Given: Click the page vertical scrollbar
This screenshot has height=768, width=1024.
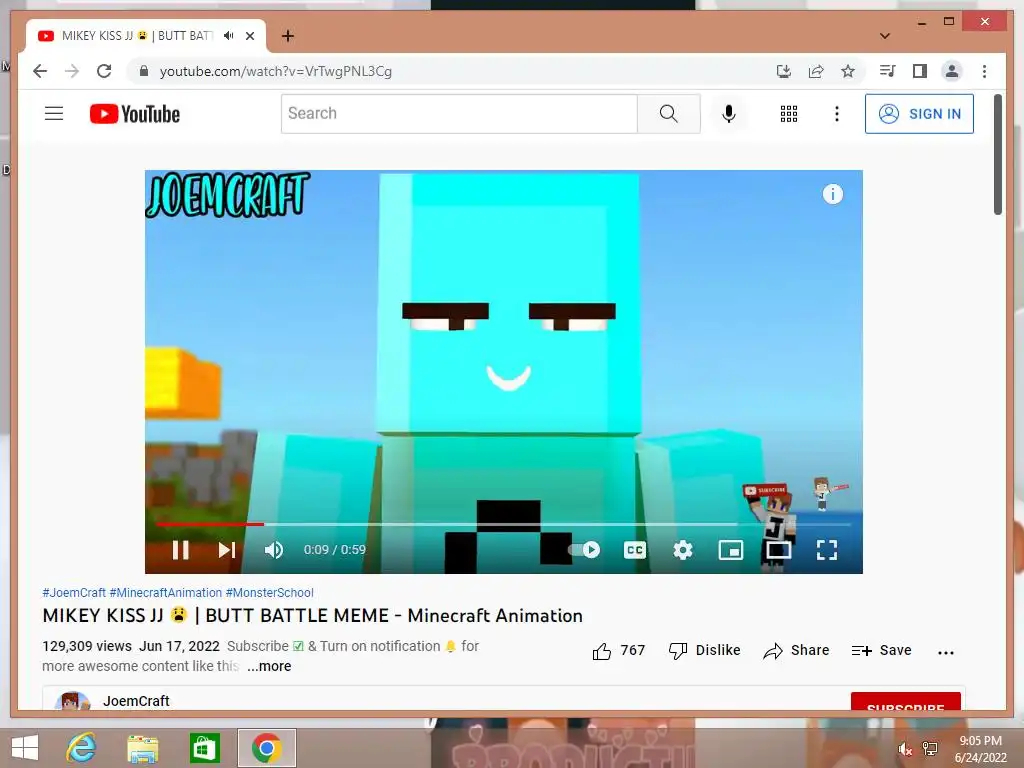Looking at the screenshot, I should click(997, 155).
